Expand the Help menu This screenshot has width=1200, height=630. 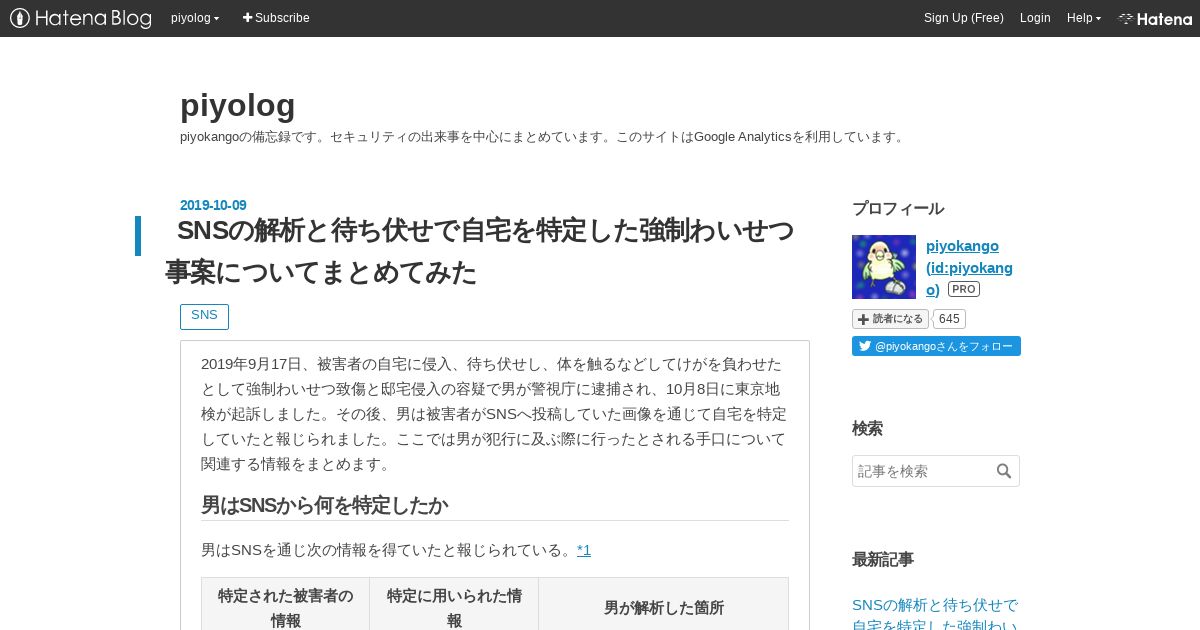point(1083,18)
